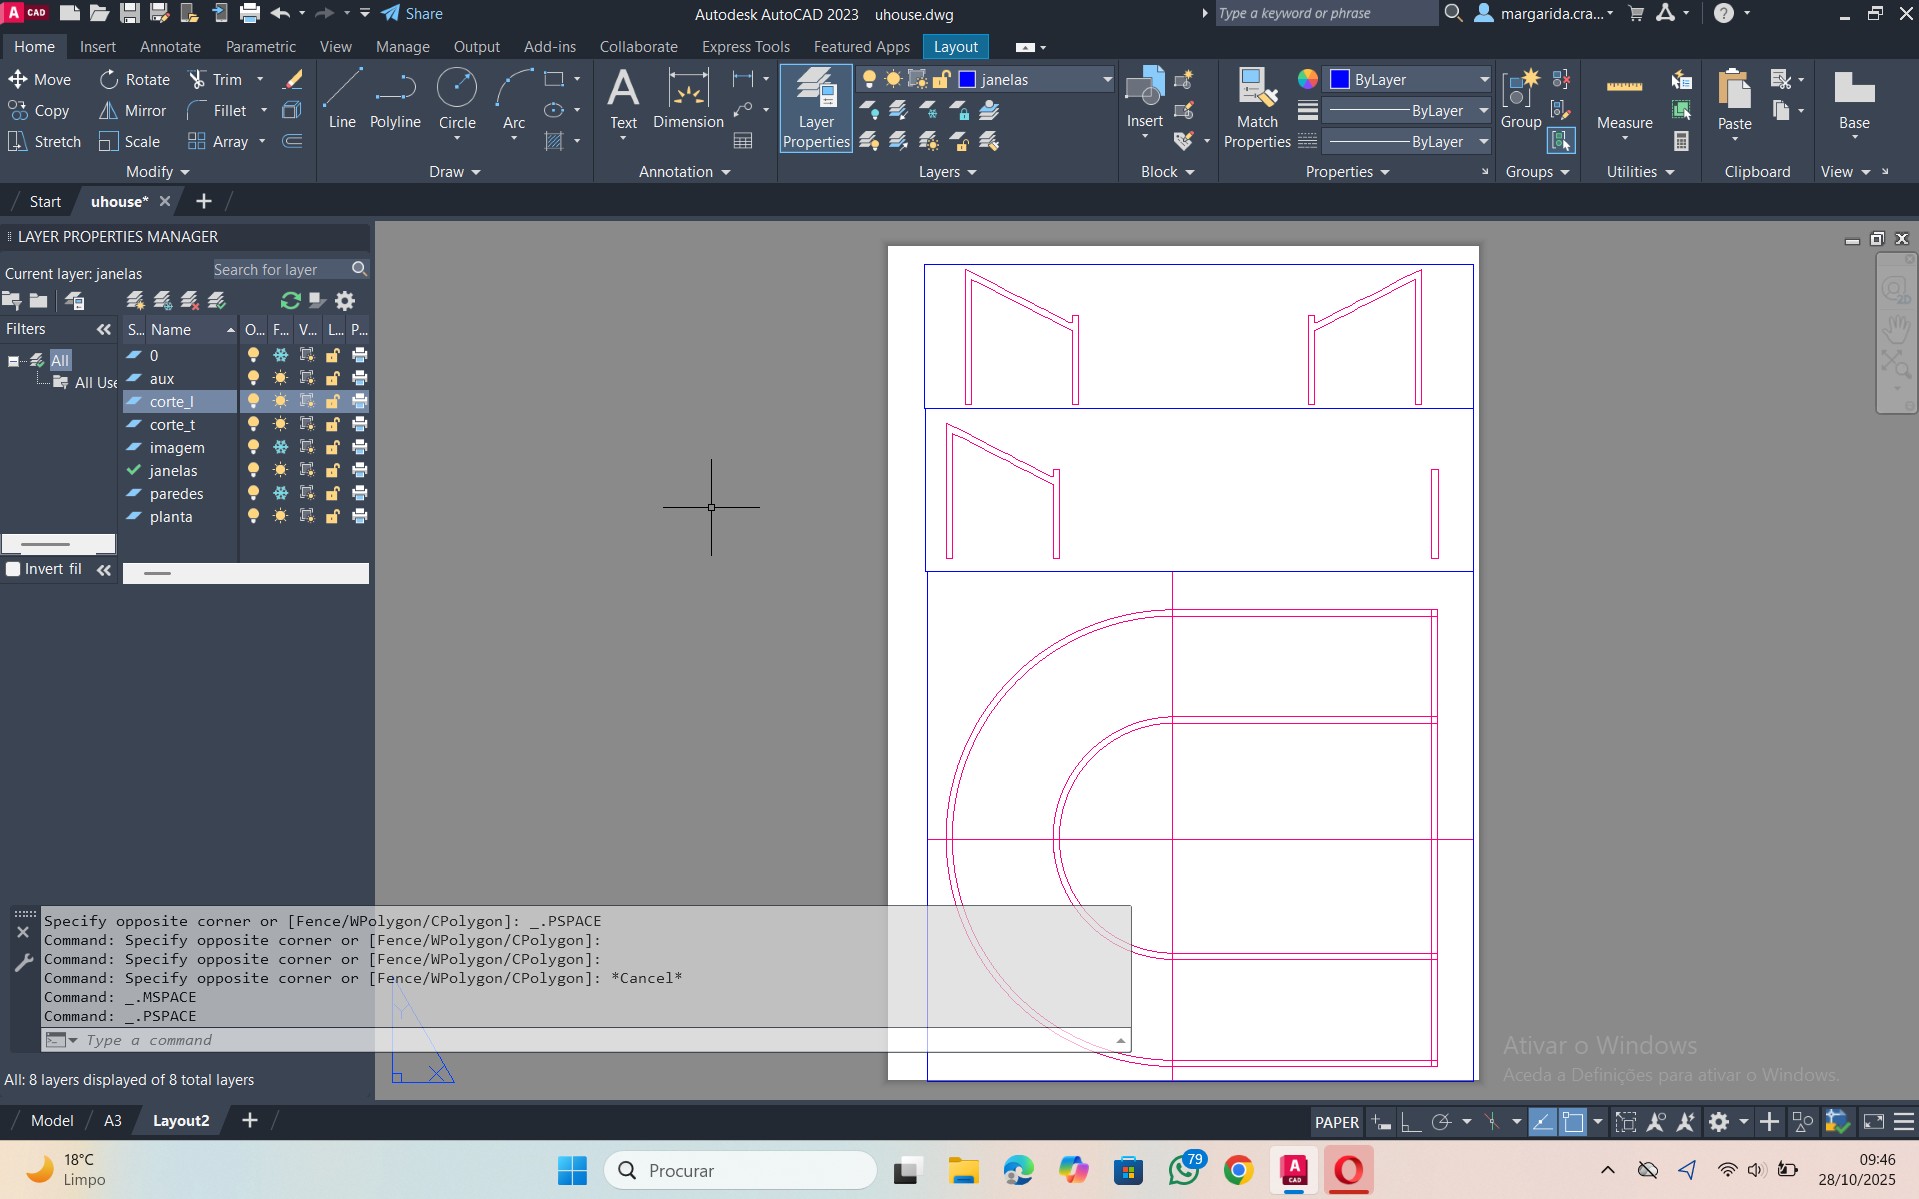Screen dimensions: 1919x1199
Task: Click the Share button in title bar
Action: (x=412, y=14)
